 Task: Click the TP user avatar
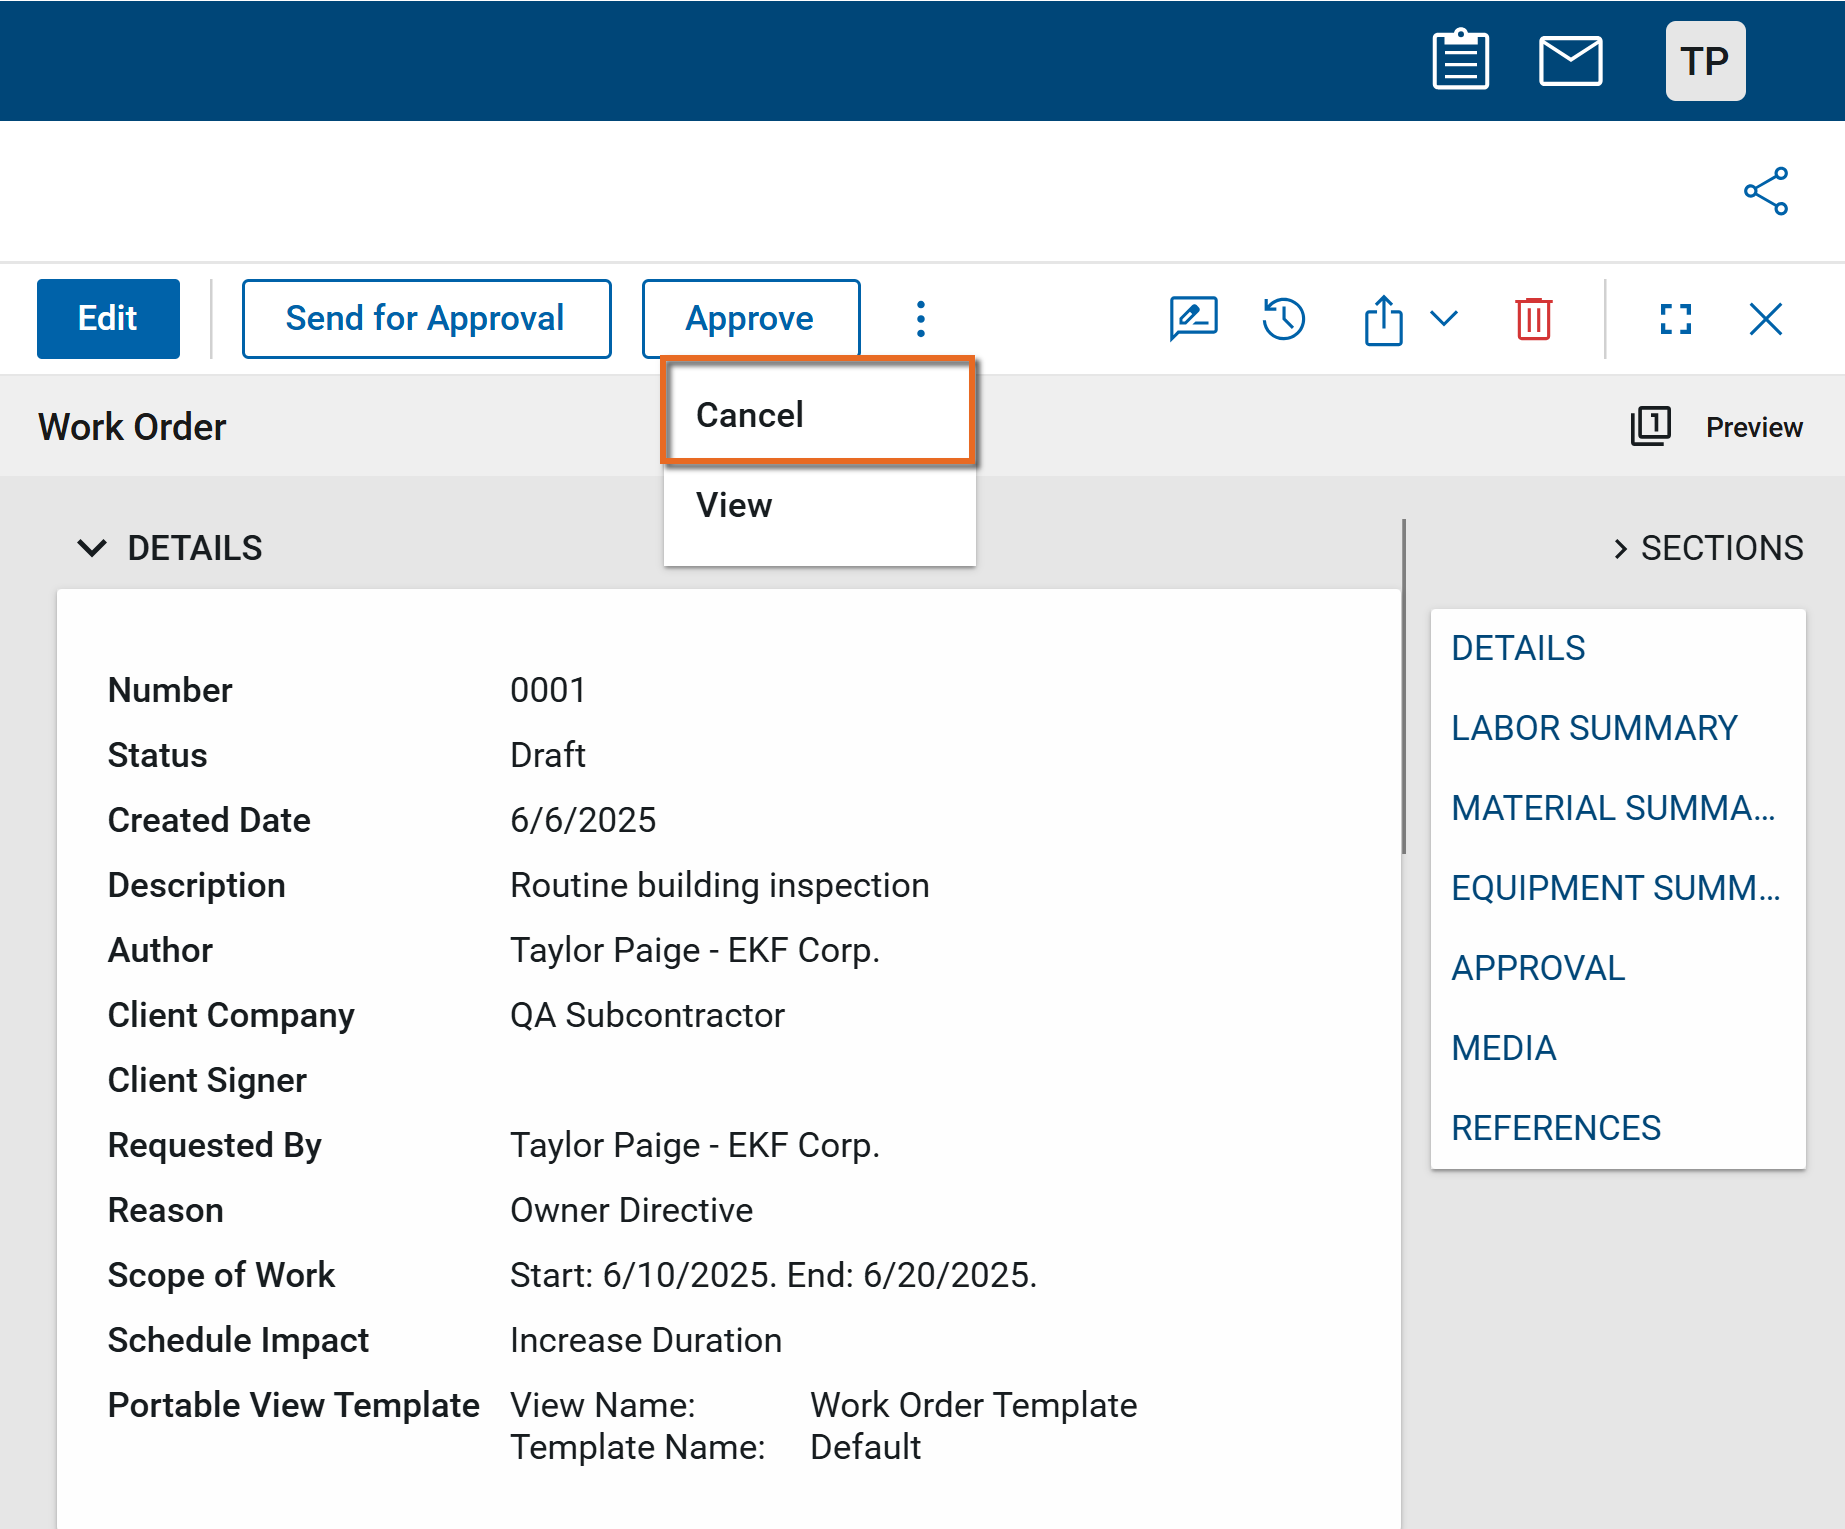pyautogui.click(x=1705, y=61)
